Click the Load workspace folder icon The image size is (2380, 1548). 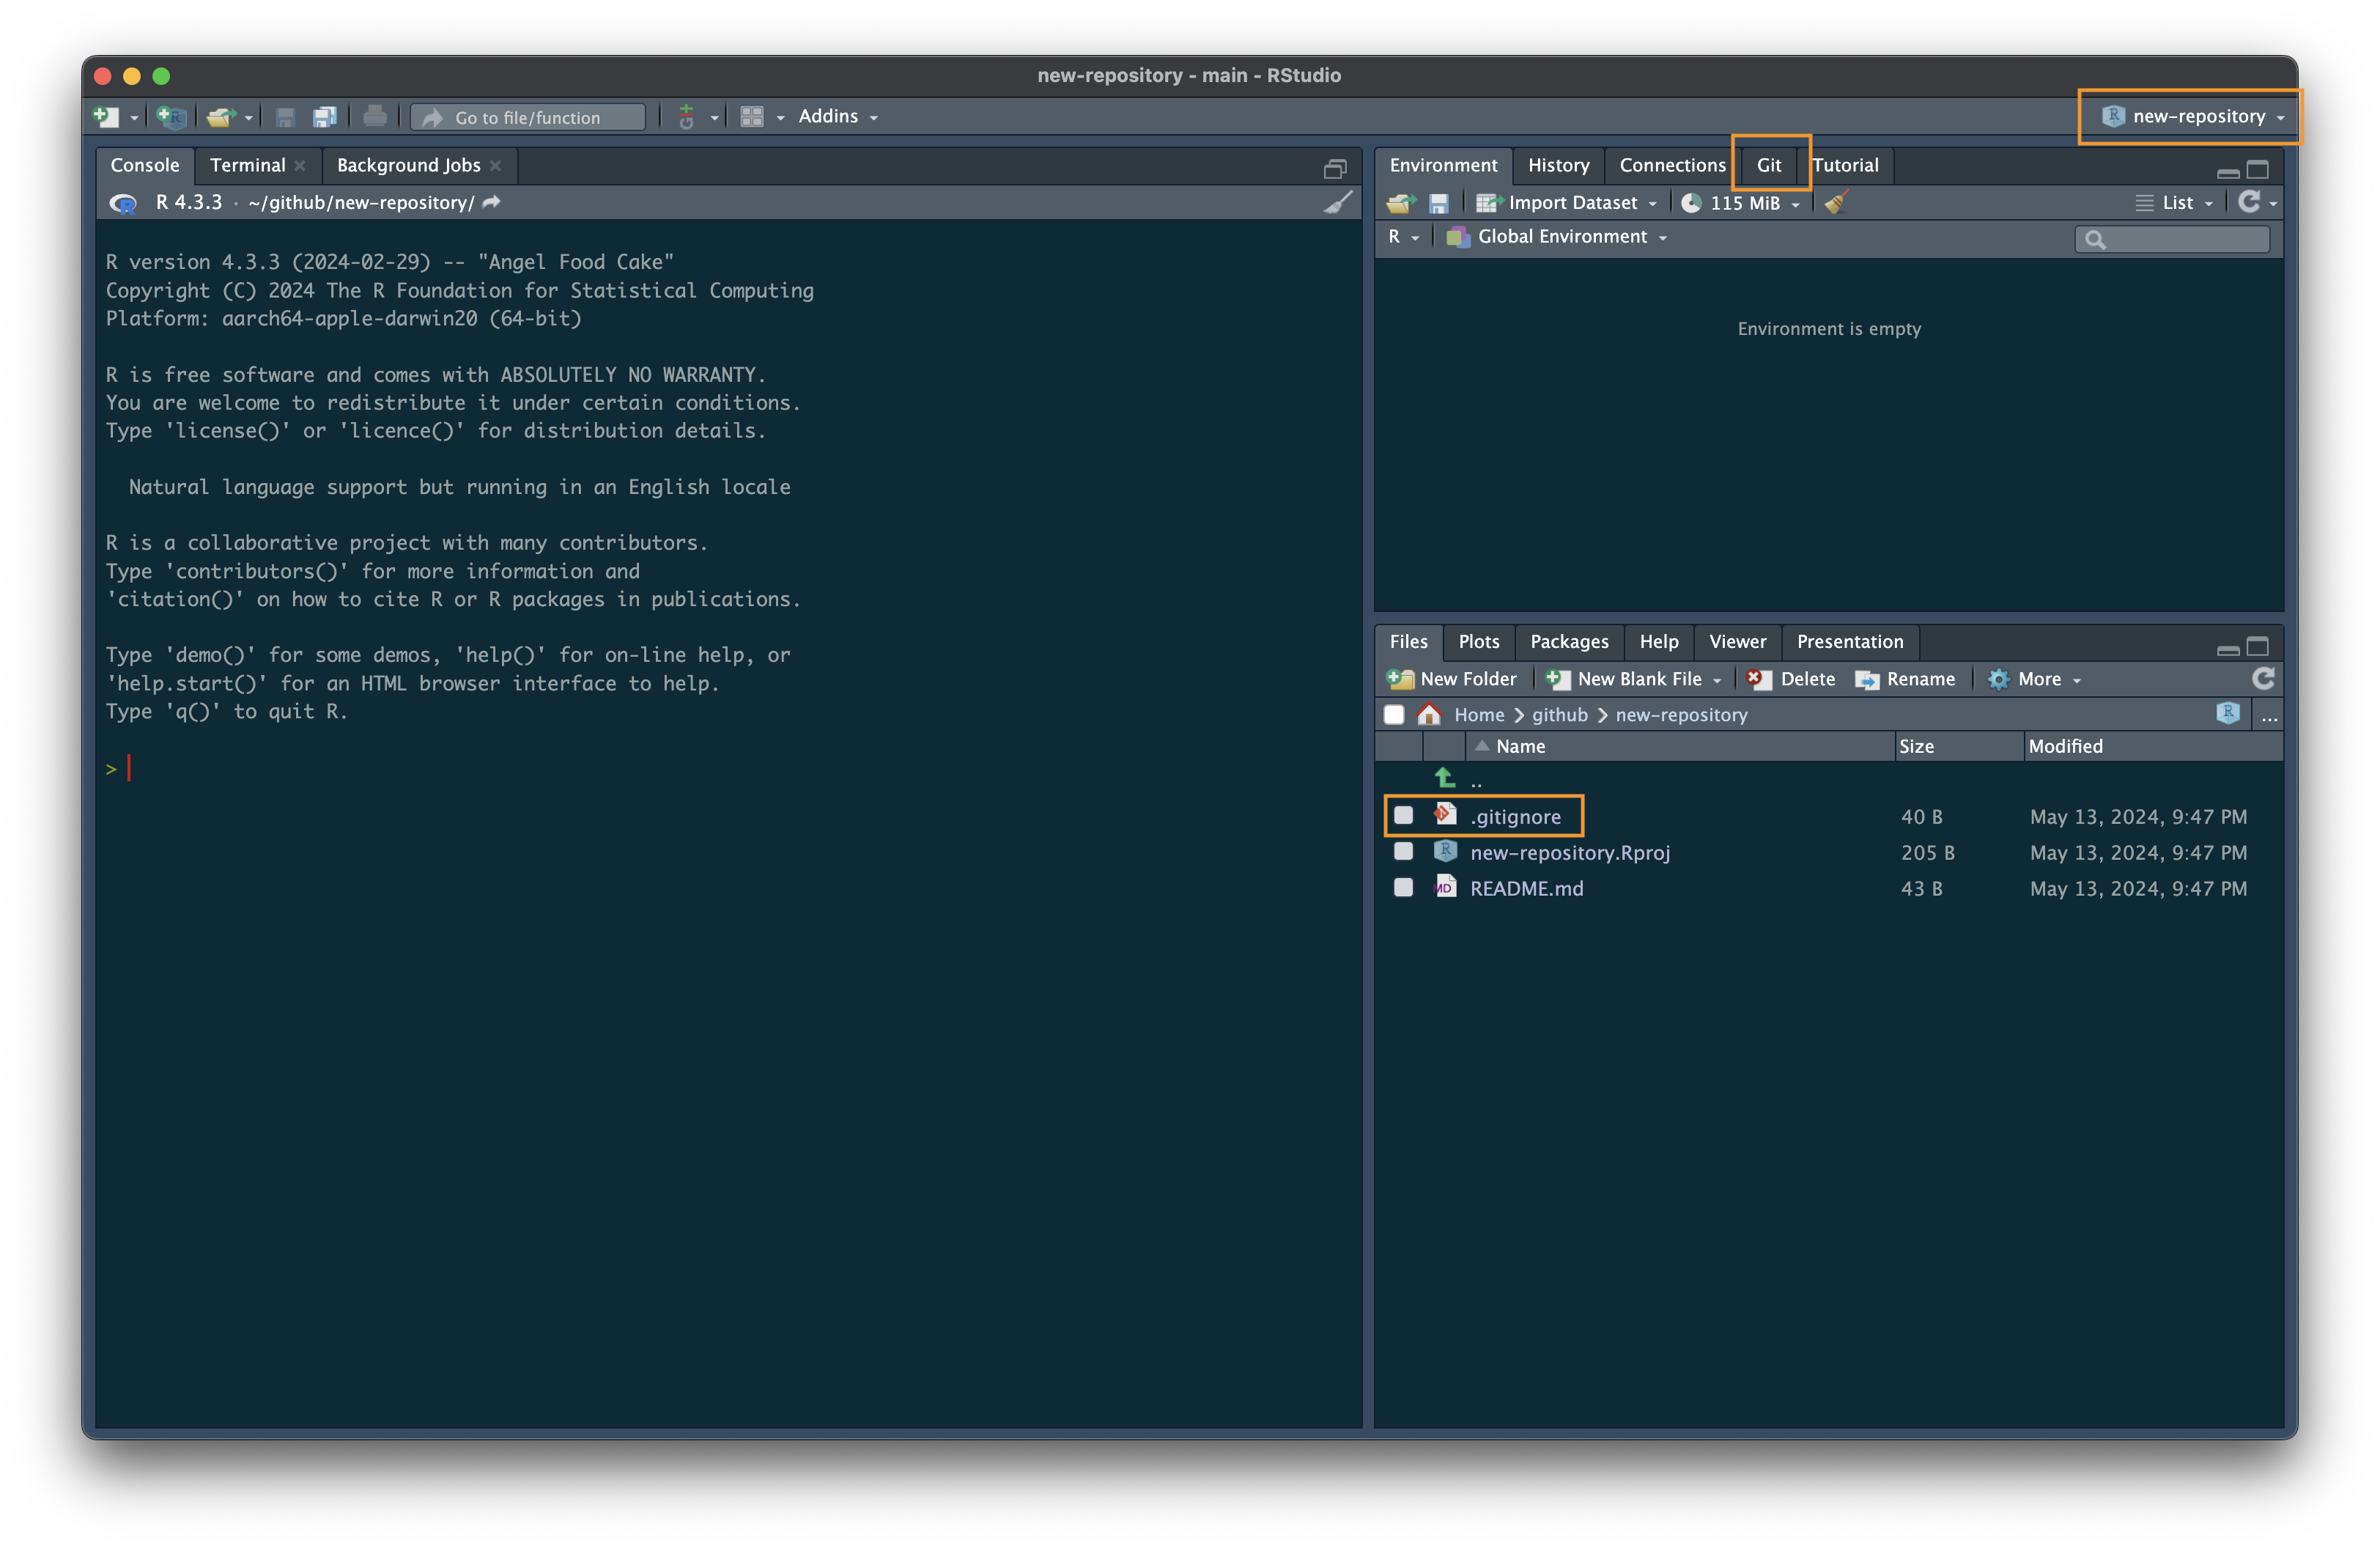point(1401,204)
